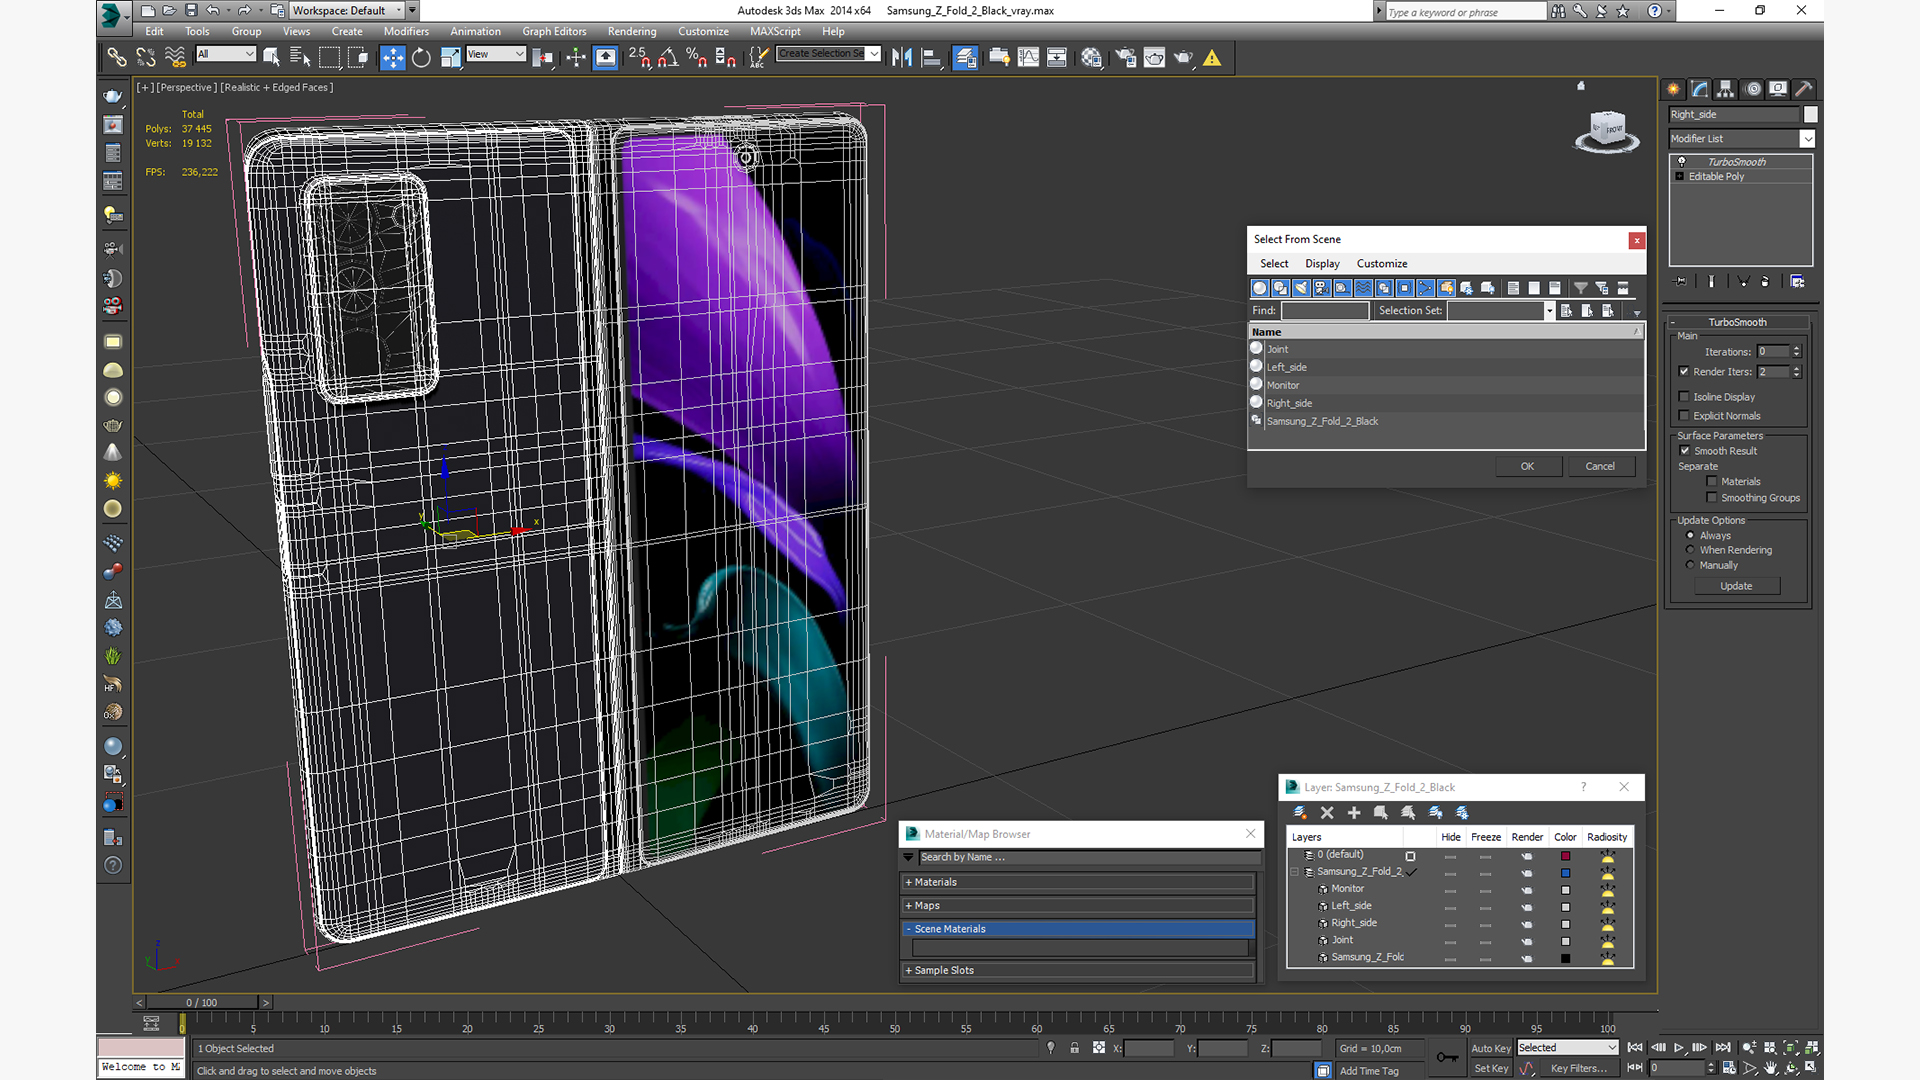Select the Always update option
Image resolution: width=1920 pixels, height=1080 pixels.
[1691, 536]
